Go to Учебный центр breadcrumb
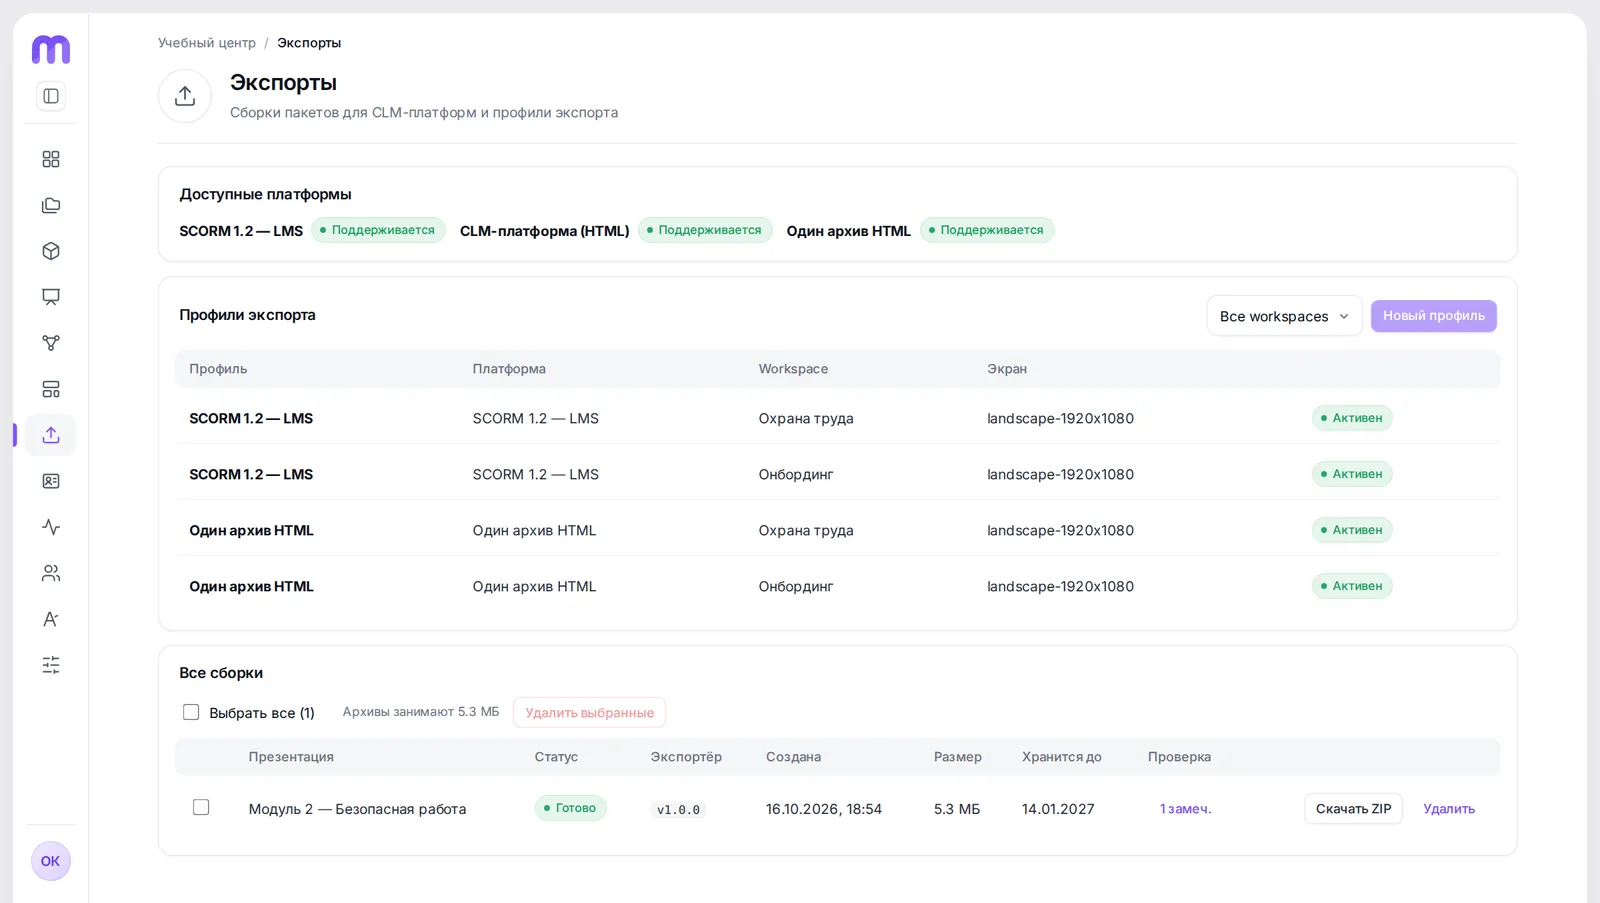 coord(207,43)
